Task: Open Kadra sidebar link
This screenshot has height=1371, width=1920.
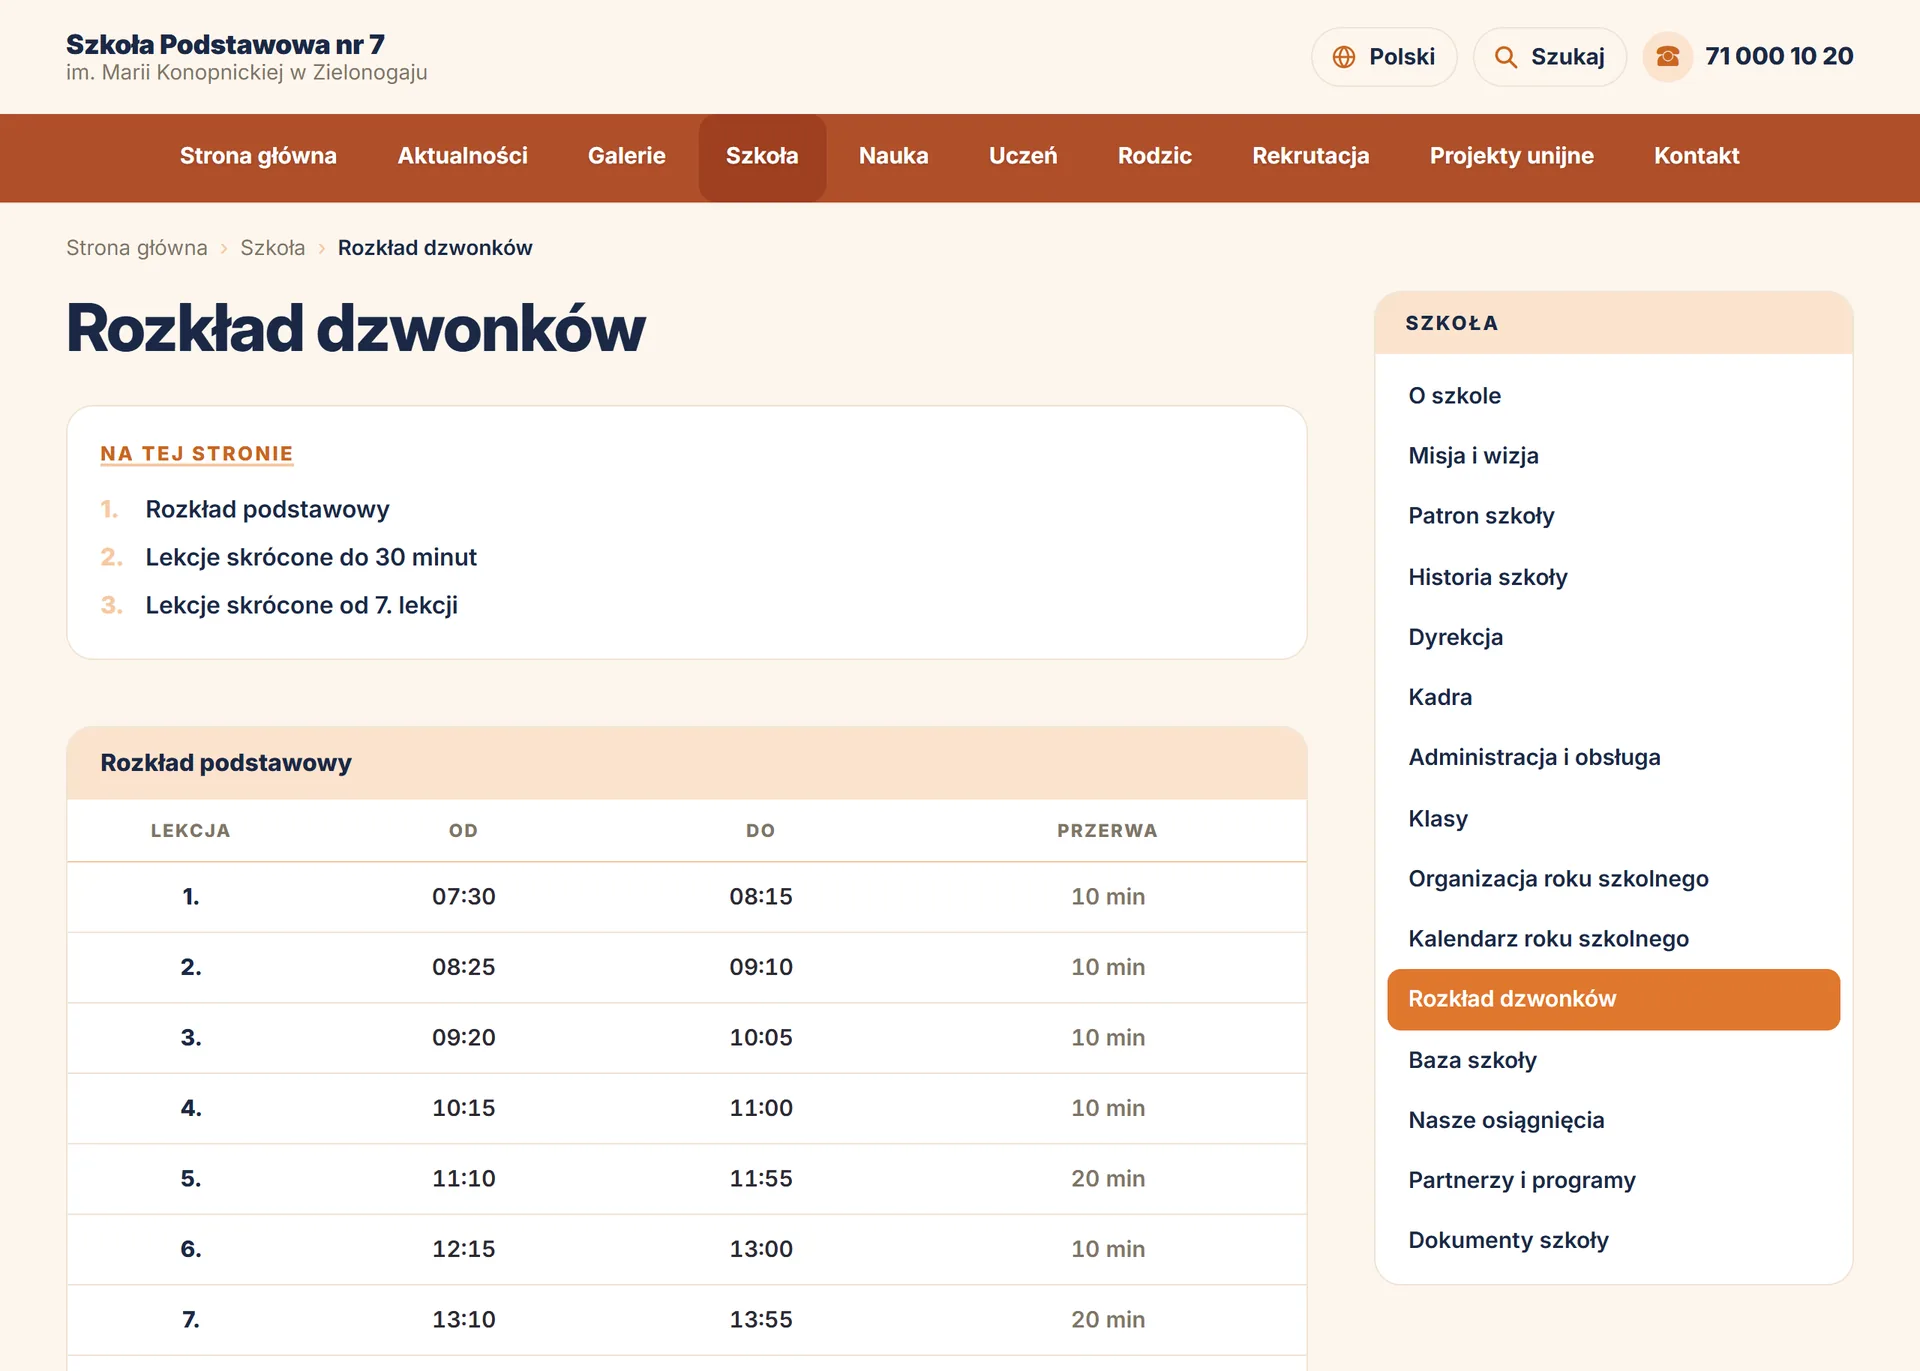Action: pyautogui.click(x=1613, y=697)
